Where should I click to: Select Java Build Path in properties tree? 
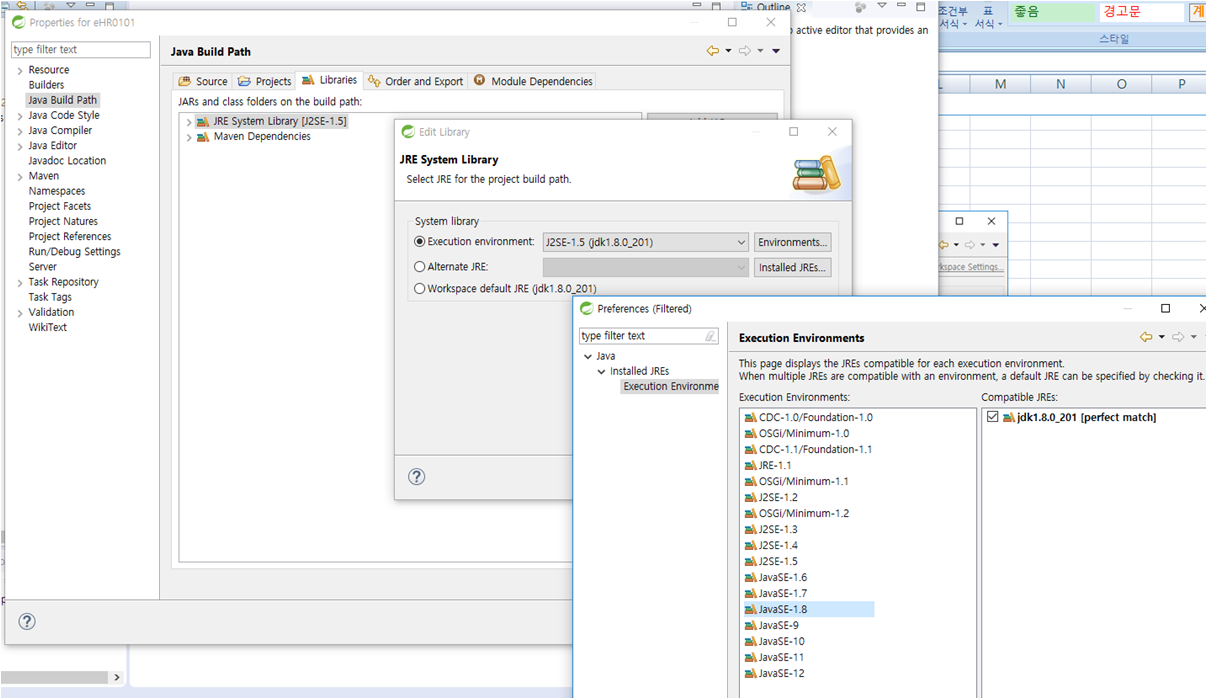click(x=63, y=100)
